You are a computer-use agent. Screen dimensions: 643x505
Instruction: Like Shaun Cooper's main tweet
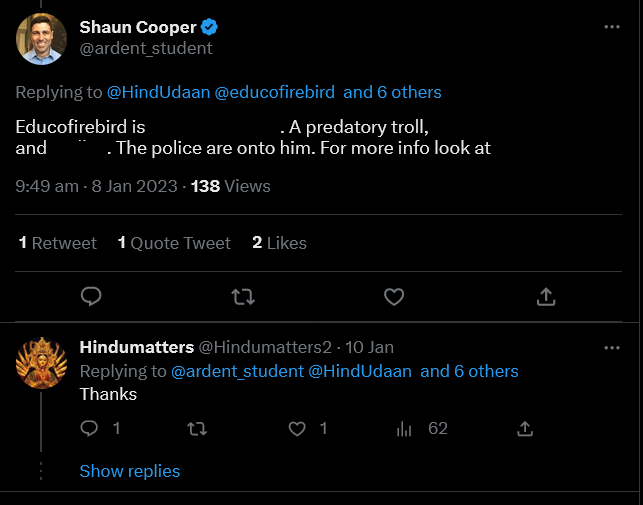pyautogui.click(x=394, y=296)
